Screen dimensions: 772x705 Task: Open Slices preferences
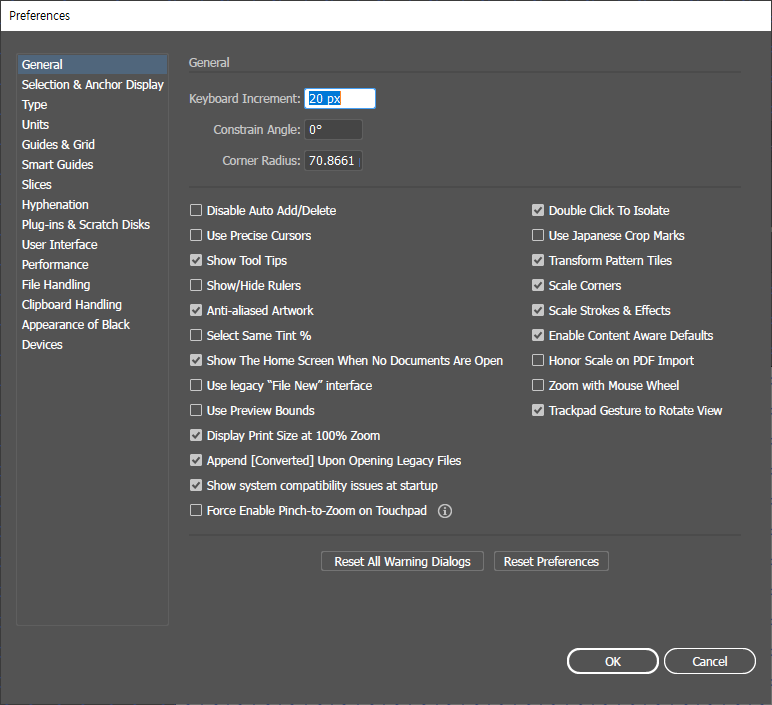(x=93, y=185)
